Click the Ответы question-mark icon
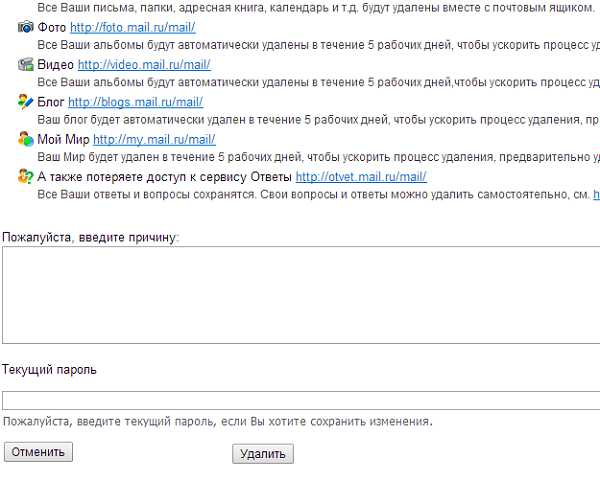 [x=26, y=176]
